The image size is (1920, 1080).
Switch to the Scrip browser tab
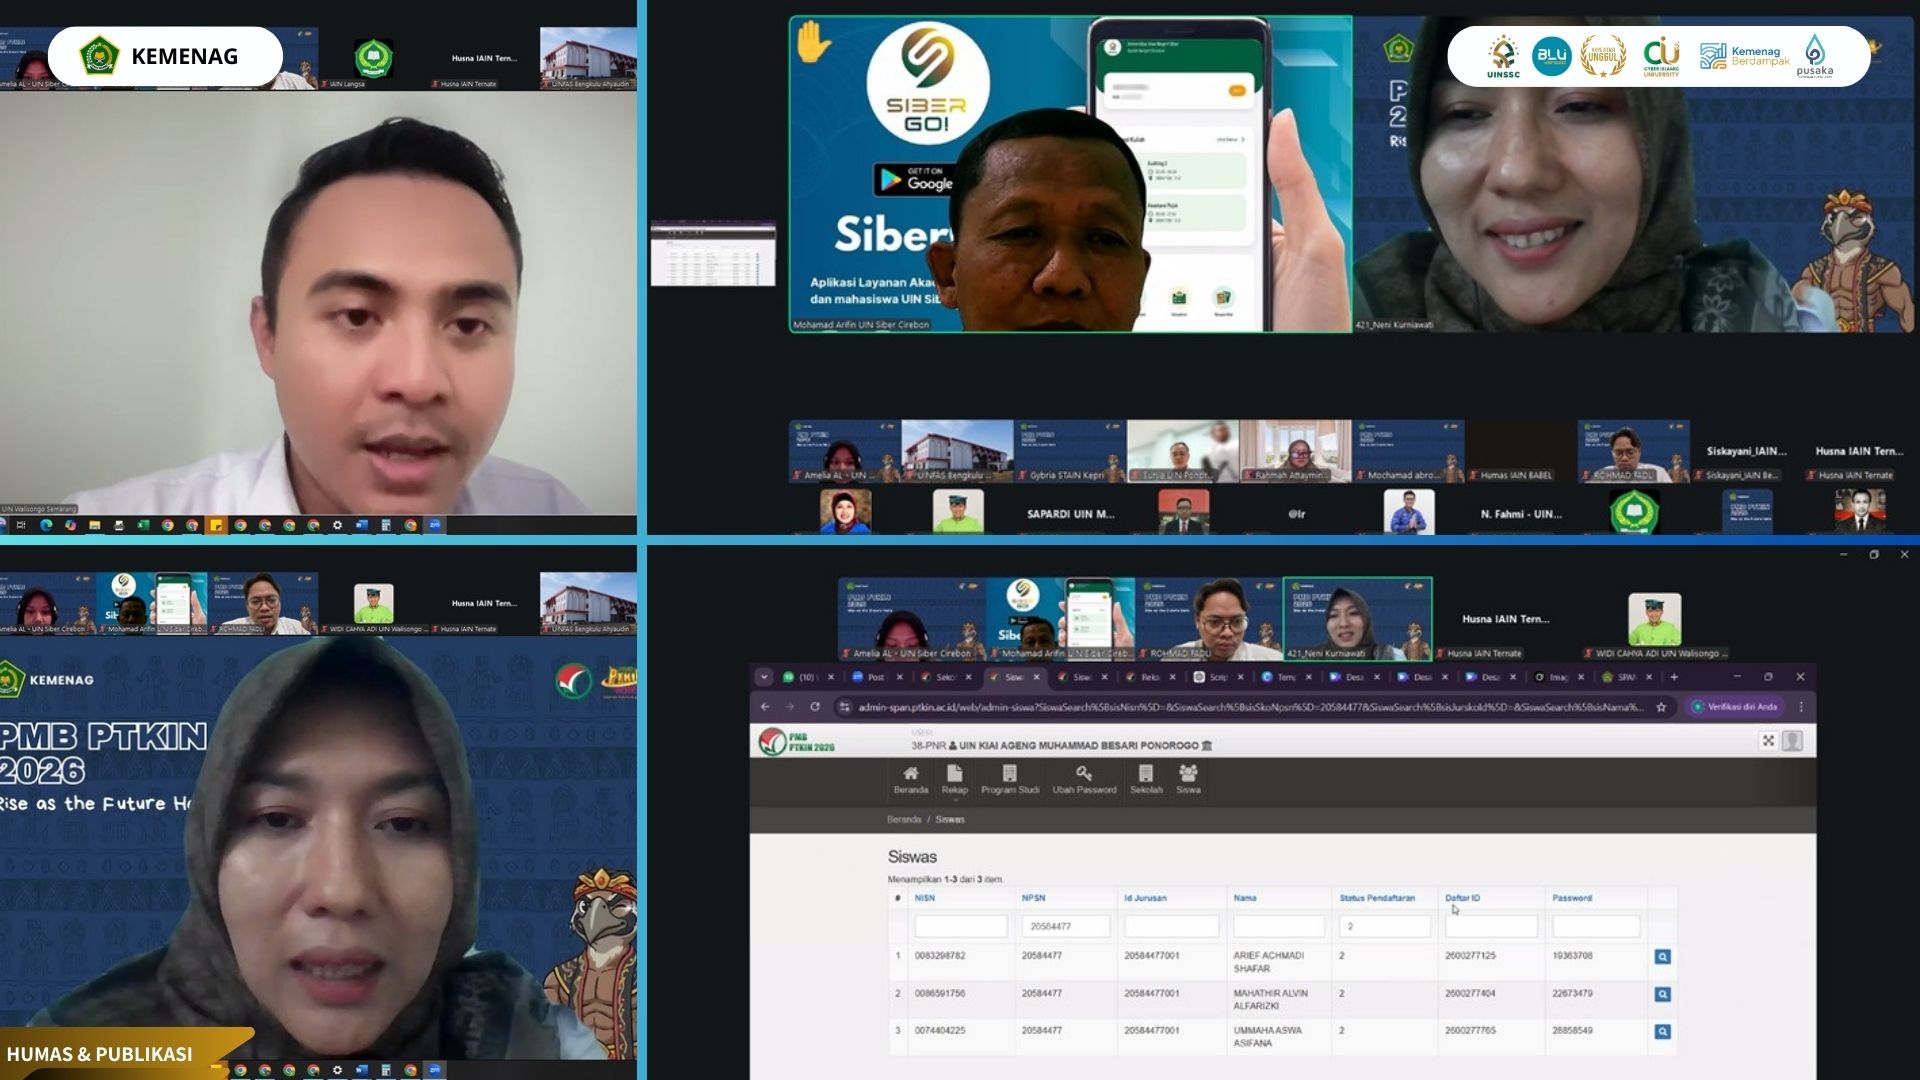1217,677
